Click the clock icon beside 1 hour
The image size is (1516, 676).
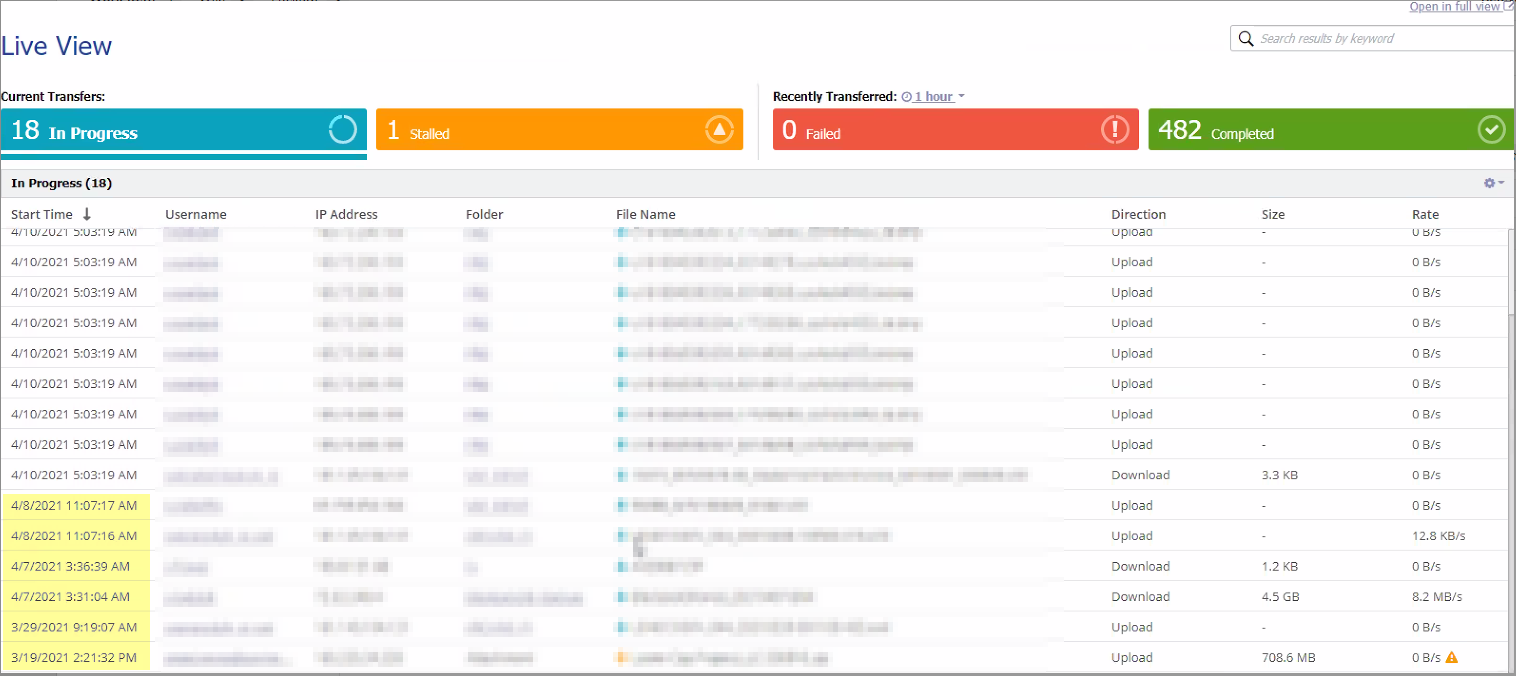click(x=906, y=97)
